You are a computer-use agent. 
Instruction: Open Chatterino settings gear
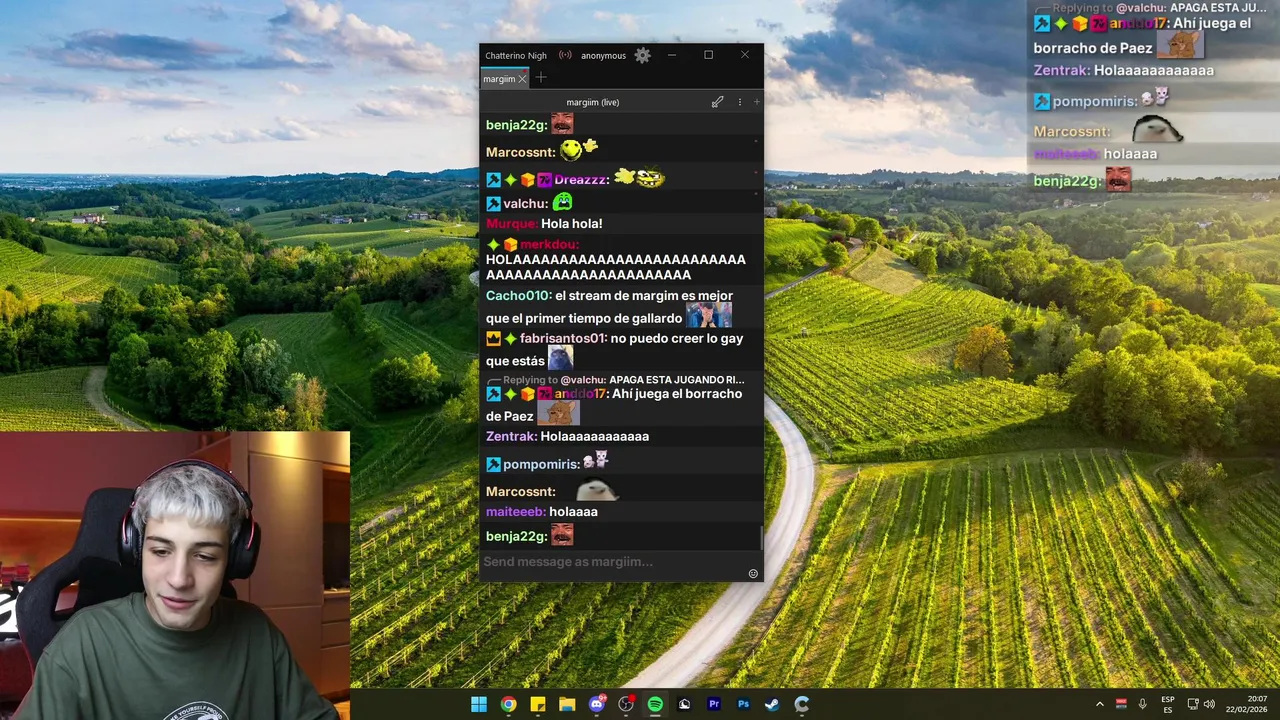tap(643, 56)
